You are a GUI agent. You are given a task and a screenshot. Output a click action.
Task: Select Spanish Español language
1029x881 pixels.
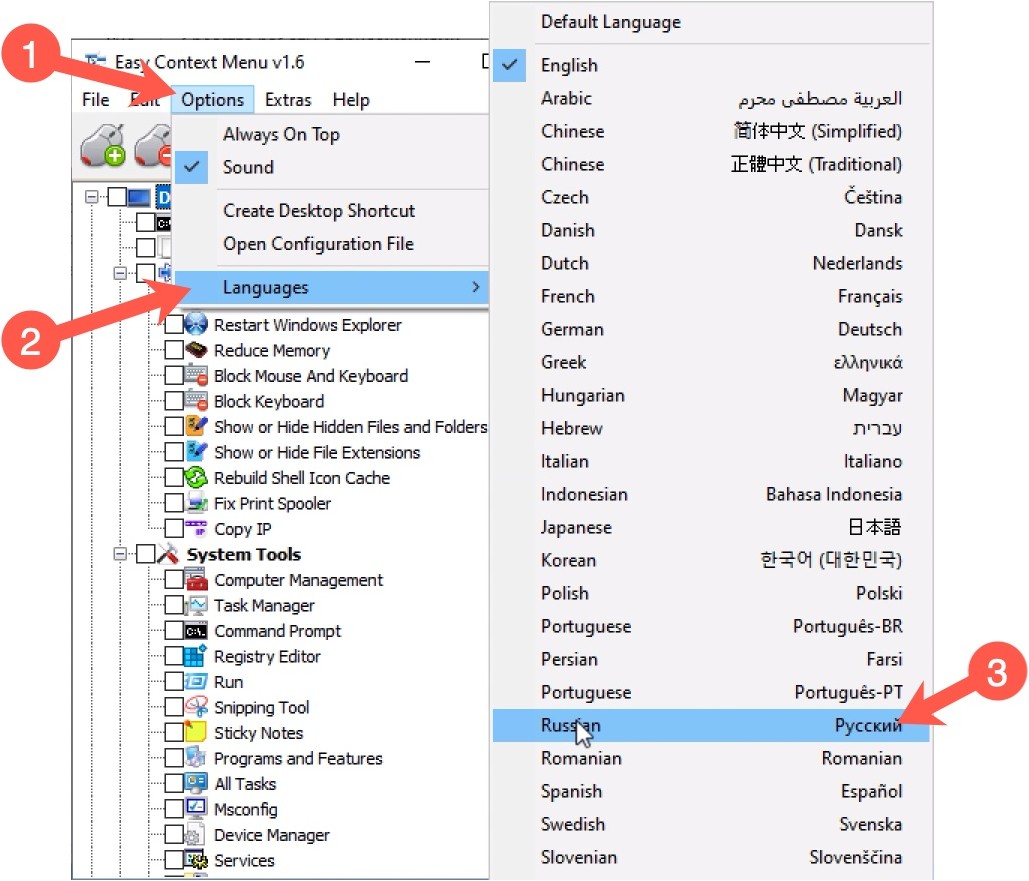pyautogui.click(x=711, y=791)
